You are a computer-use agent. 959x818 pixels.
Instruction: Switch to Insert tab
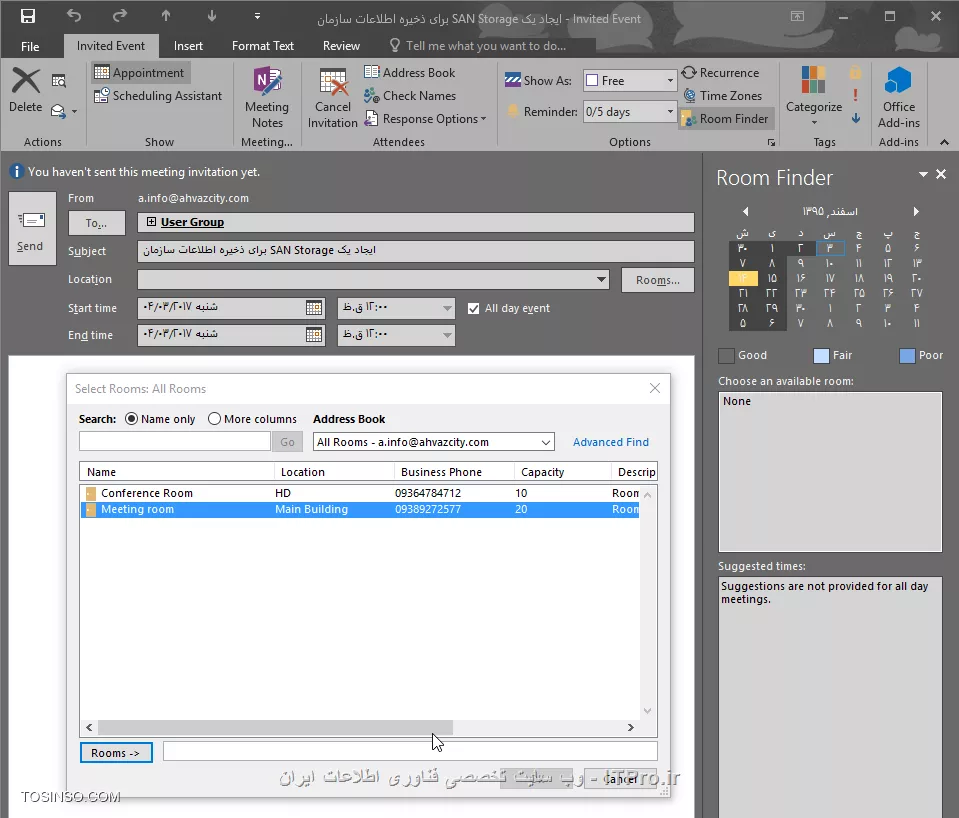point(188,46)
